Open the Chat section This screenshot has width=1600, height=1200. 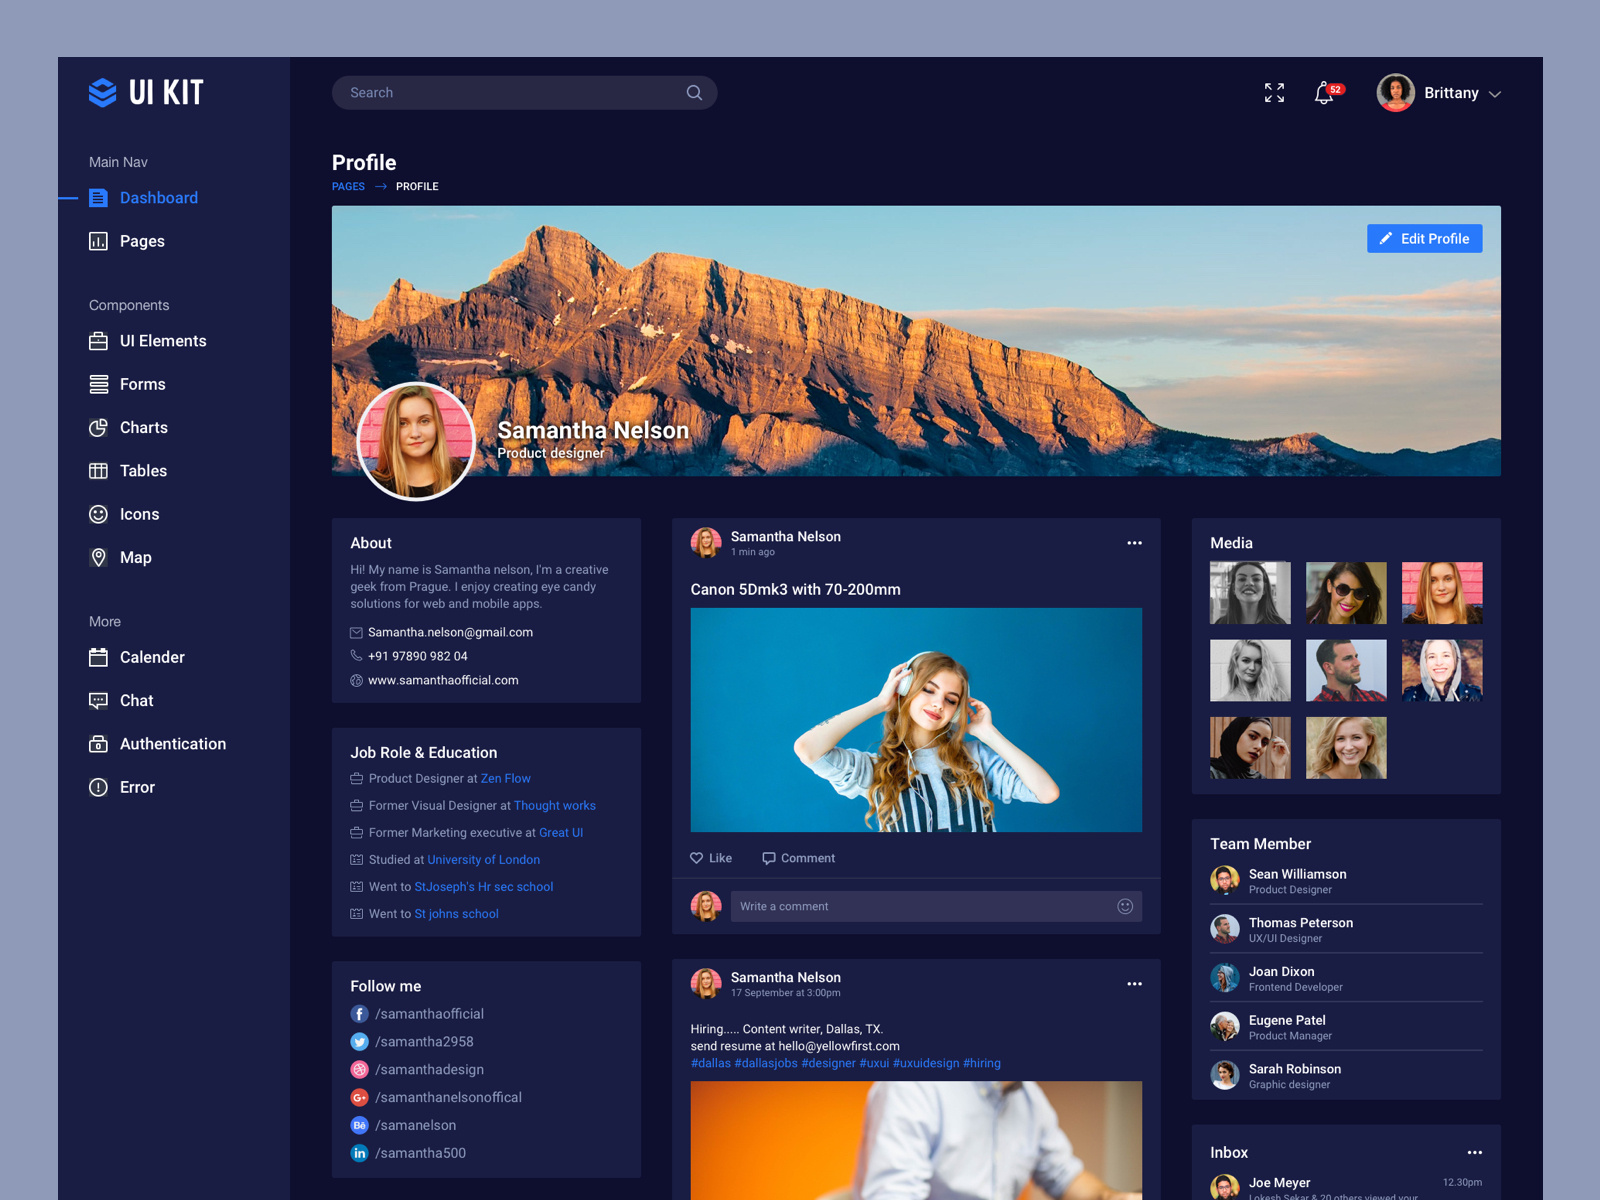point(136,700)
